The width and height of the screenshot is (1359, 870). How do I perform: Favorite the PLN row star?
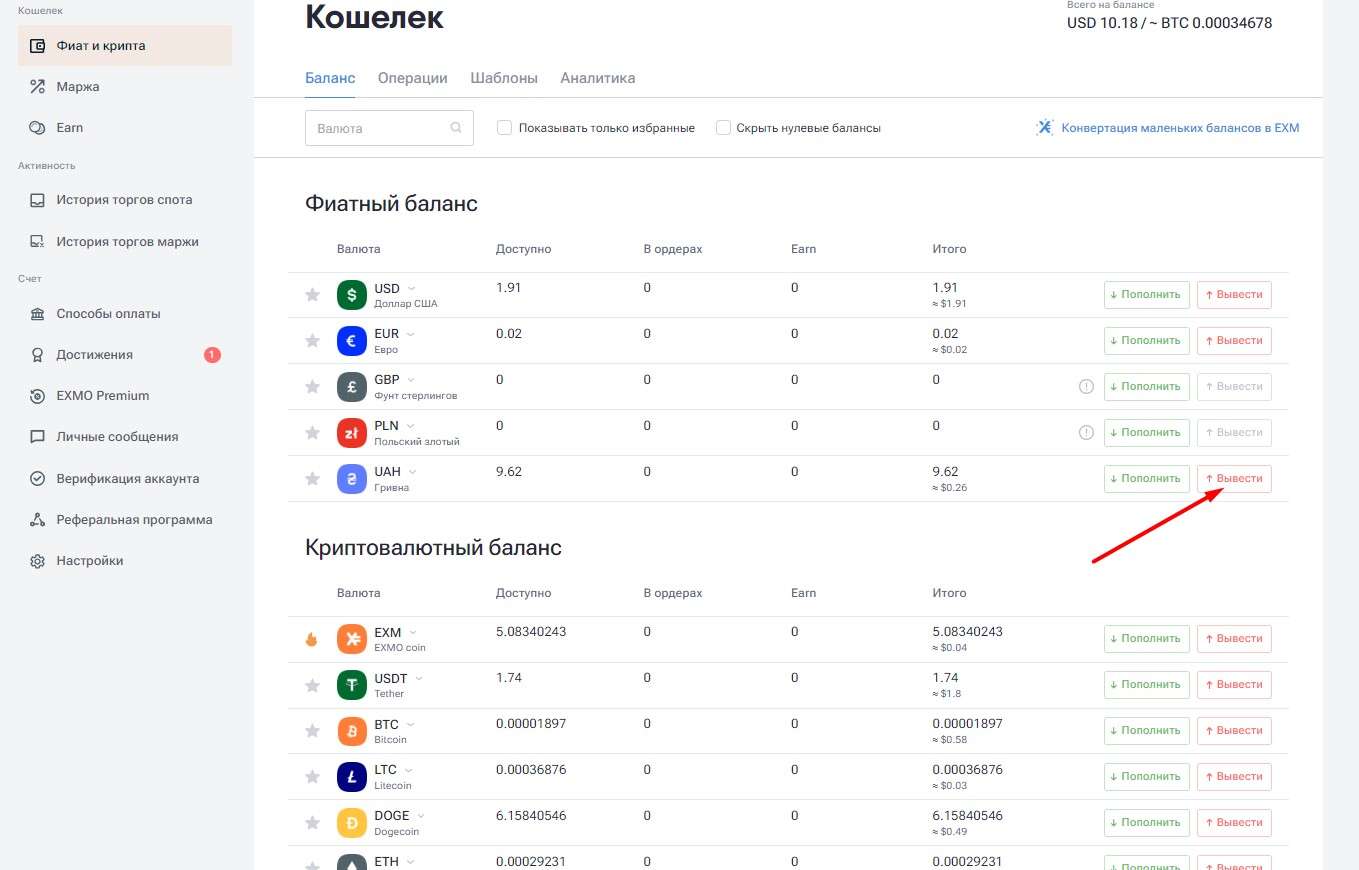pyautogui.click(x=312, y=433)
